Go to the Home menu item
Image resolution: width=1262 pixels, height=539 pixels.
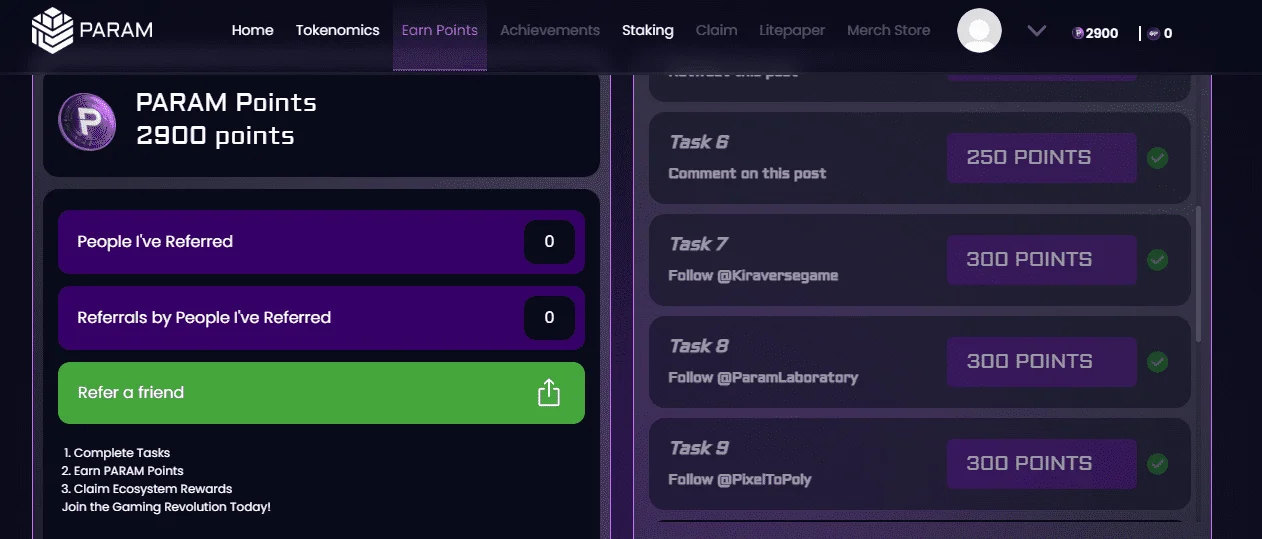(x=252, y=30)
